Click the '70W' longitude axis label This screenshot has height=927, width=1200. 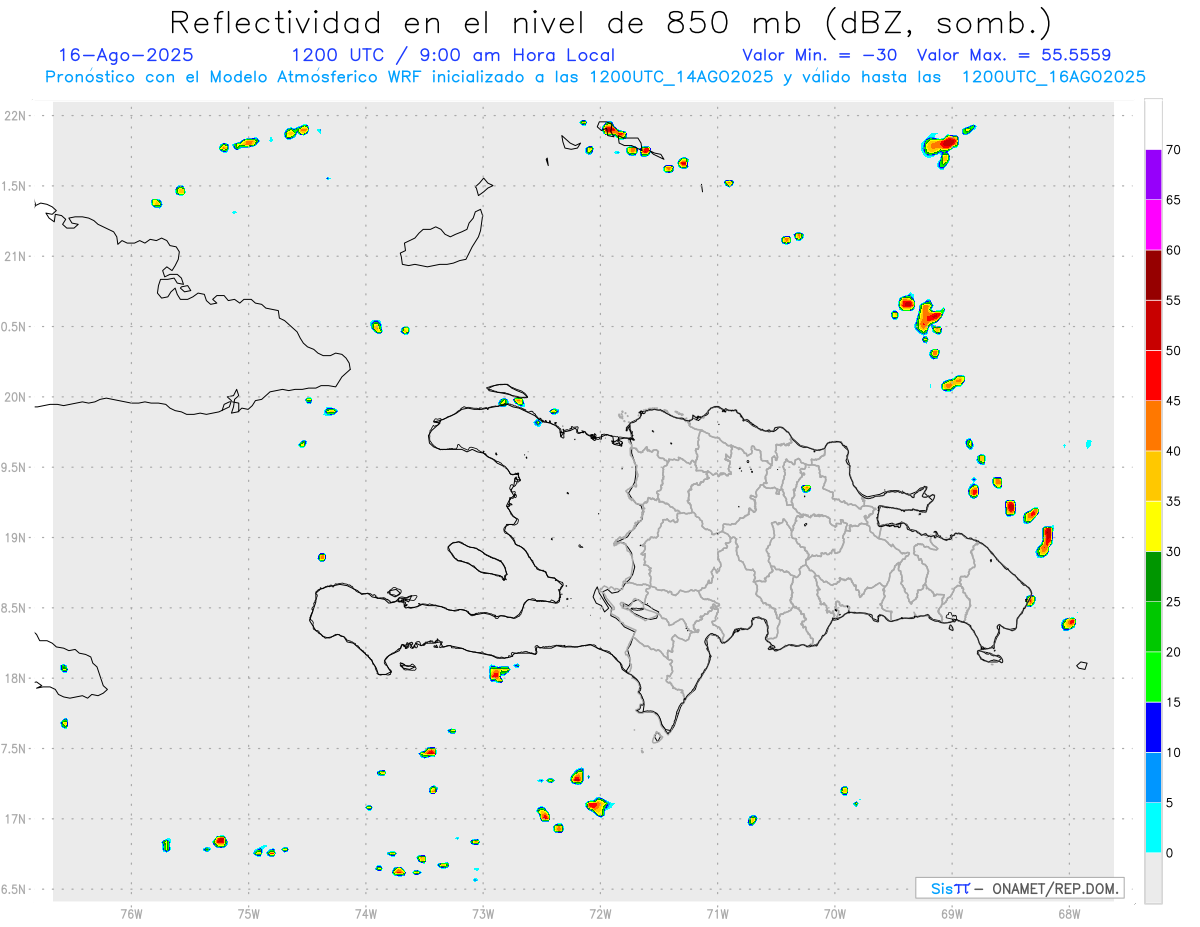click(x=835, y=913)
